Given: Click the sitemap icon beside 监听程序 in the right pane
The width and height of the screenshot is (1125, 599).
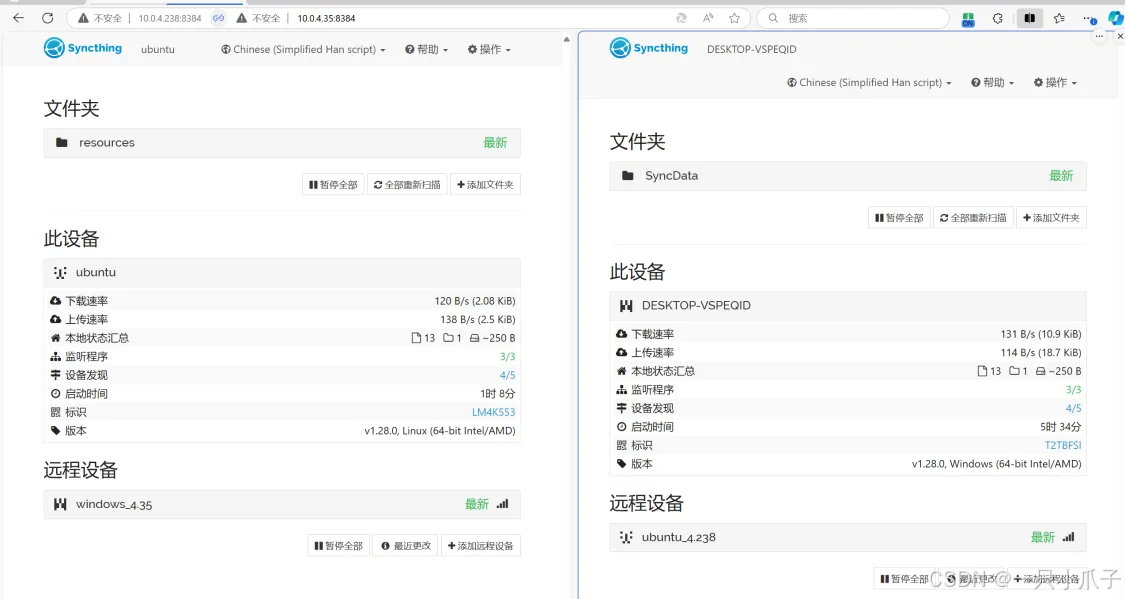Looking at the screenshot, I should [x=621, y=390].
